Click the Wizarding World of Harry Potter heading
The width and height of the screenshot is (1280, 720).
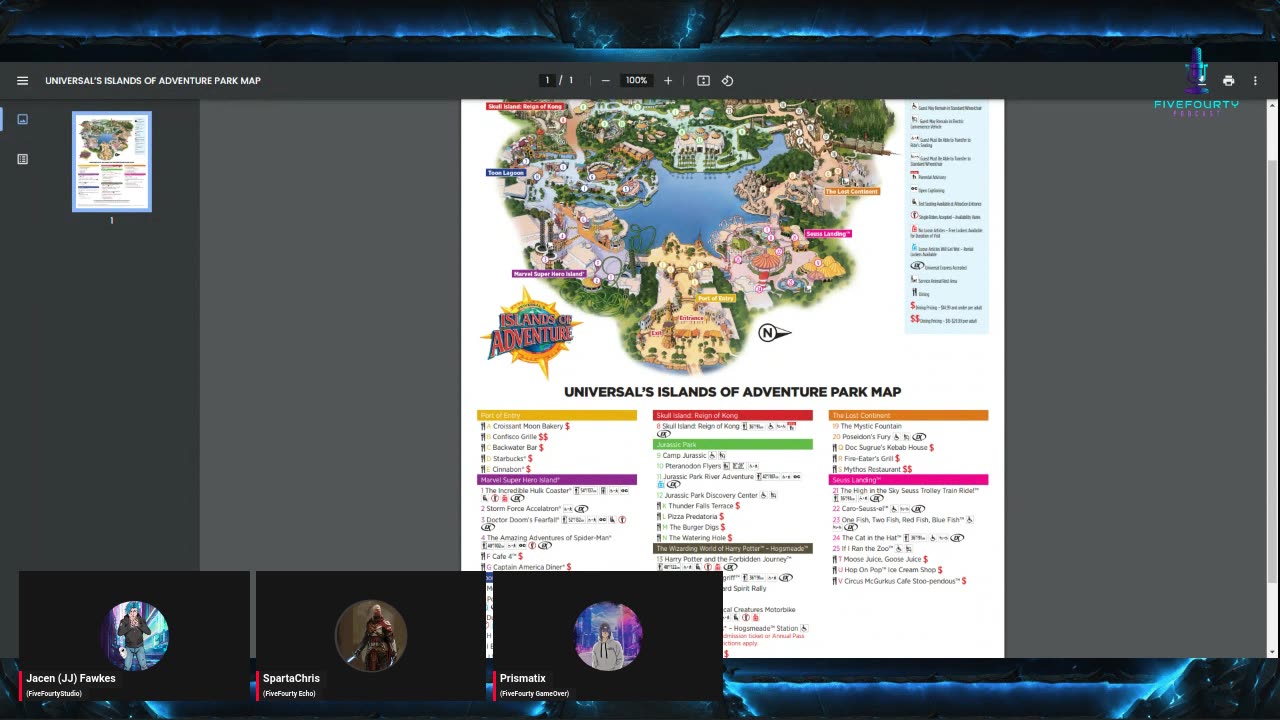(x=733, y=549)
